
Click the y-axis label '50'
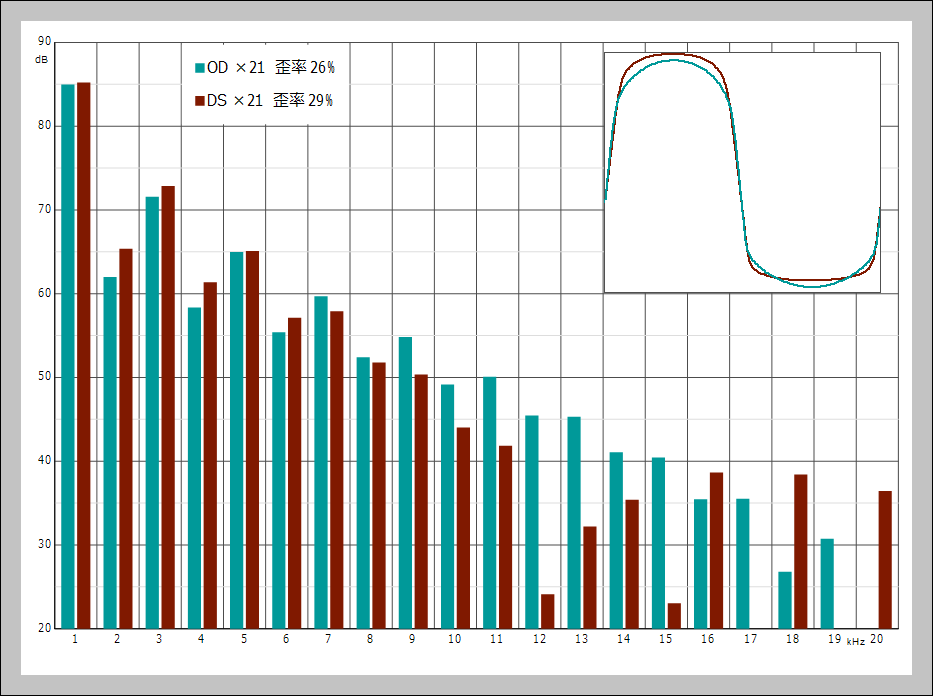45,377
